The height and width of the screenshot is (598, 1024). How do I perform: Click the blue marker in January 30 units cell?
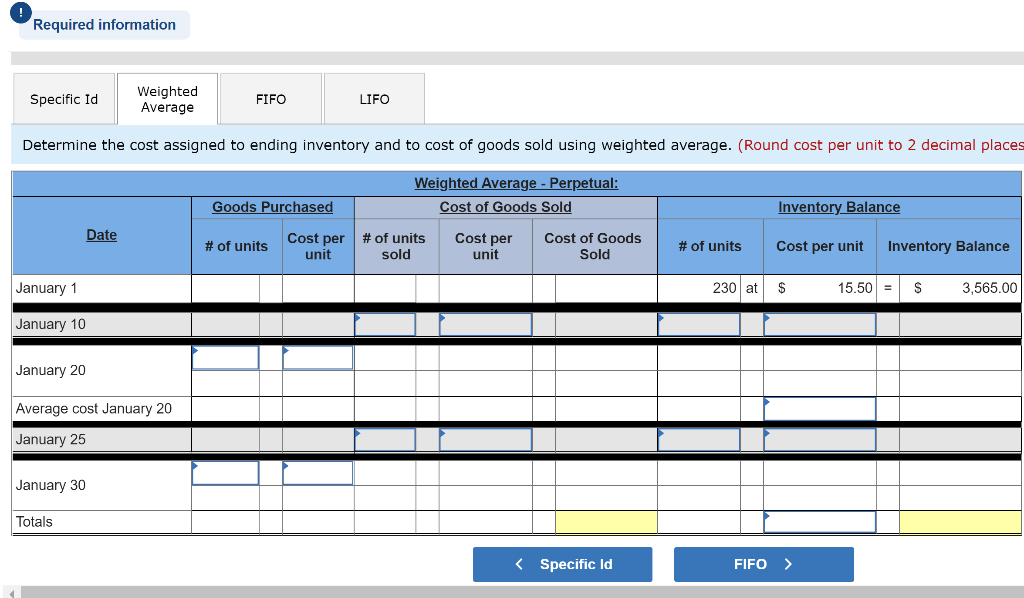[196, 464]
